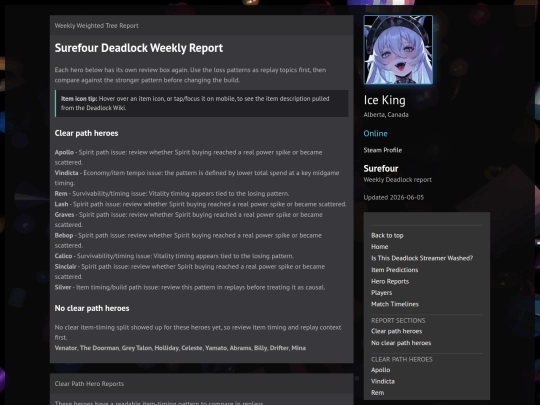This screenshot has width=540, height=405.
Task: Click the Apollo hero name in summary
Action: coord(64,152)
